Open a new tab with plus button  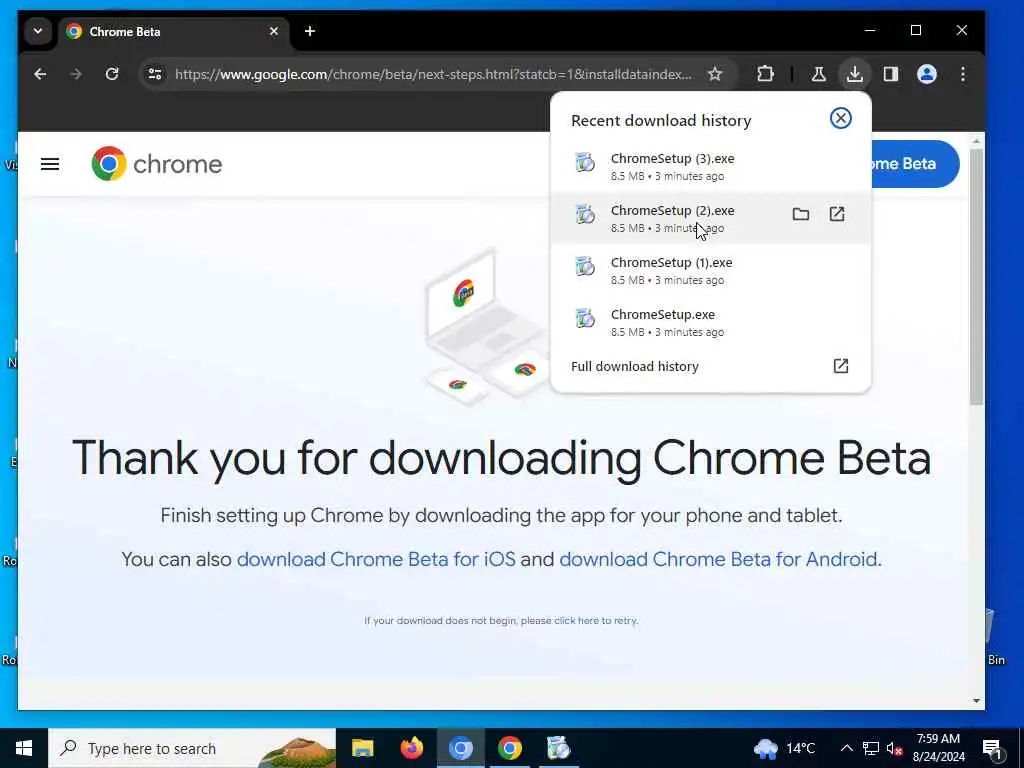[x=310, y=31]
